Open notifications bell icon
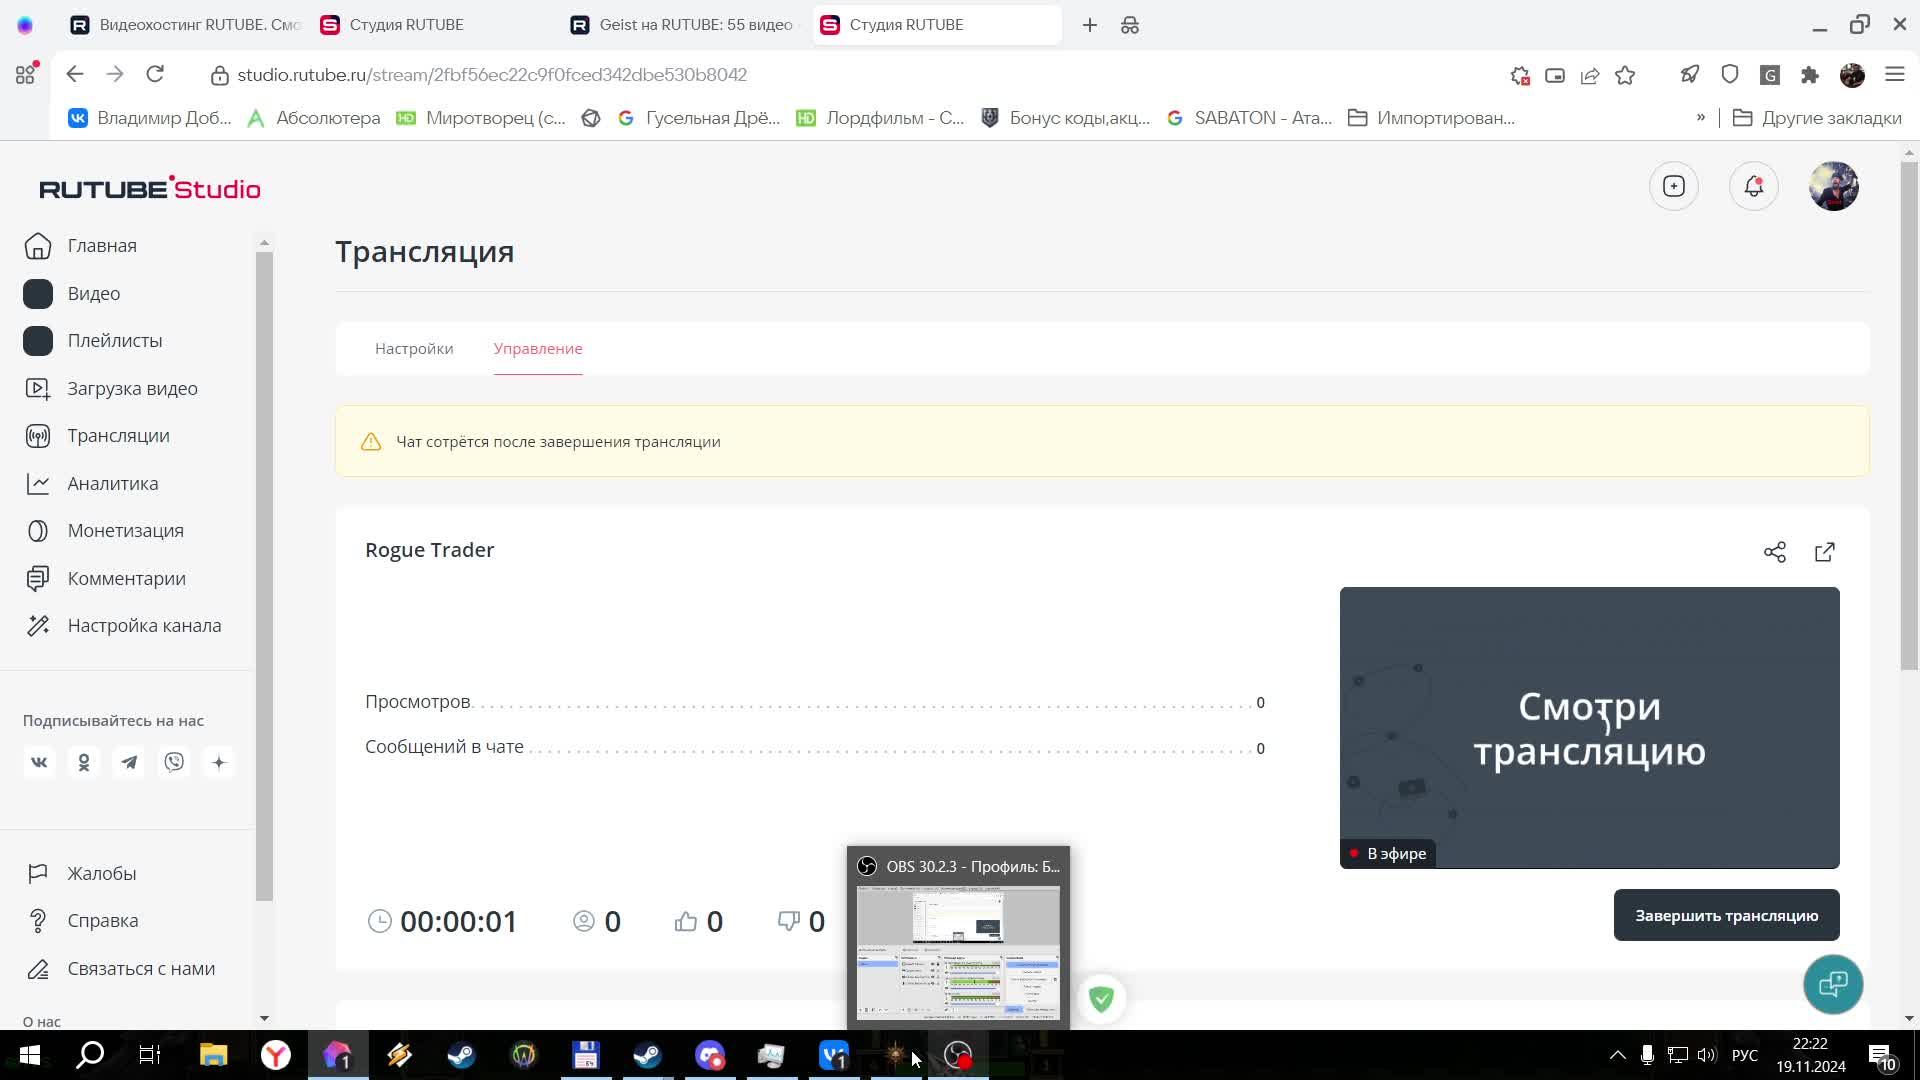Viewport: 1920px width, 1080px height. point(1754,187)
